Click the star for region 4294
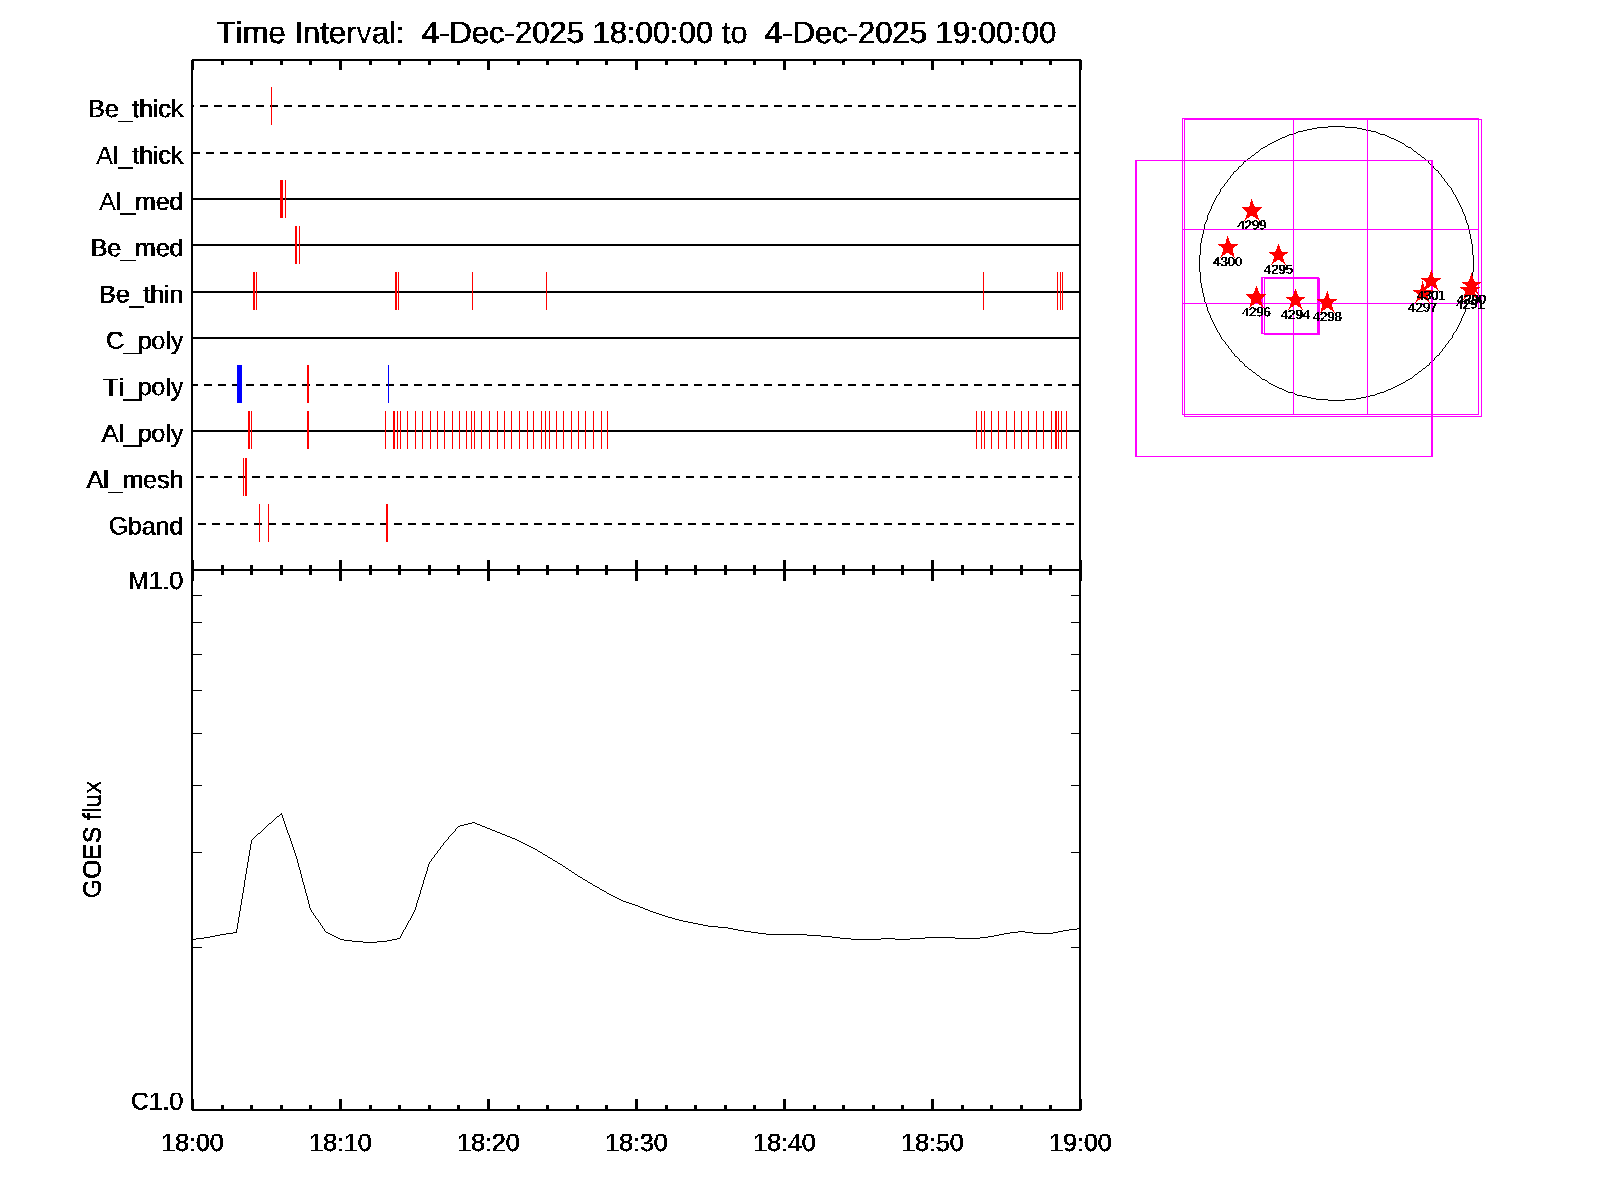 pos(1295,300)
